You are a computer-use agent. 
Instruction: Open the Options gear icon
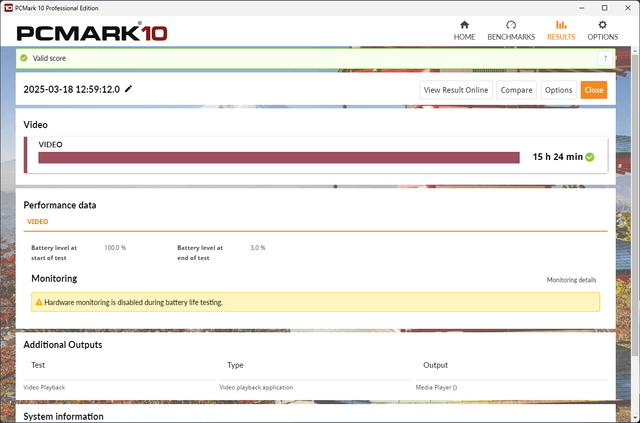tap(602, 25)
